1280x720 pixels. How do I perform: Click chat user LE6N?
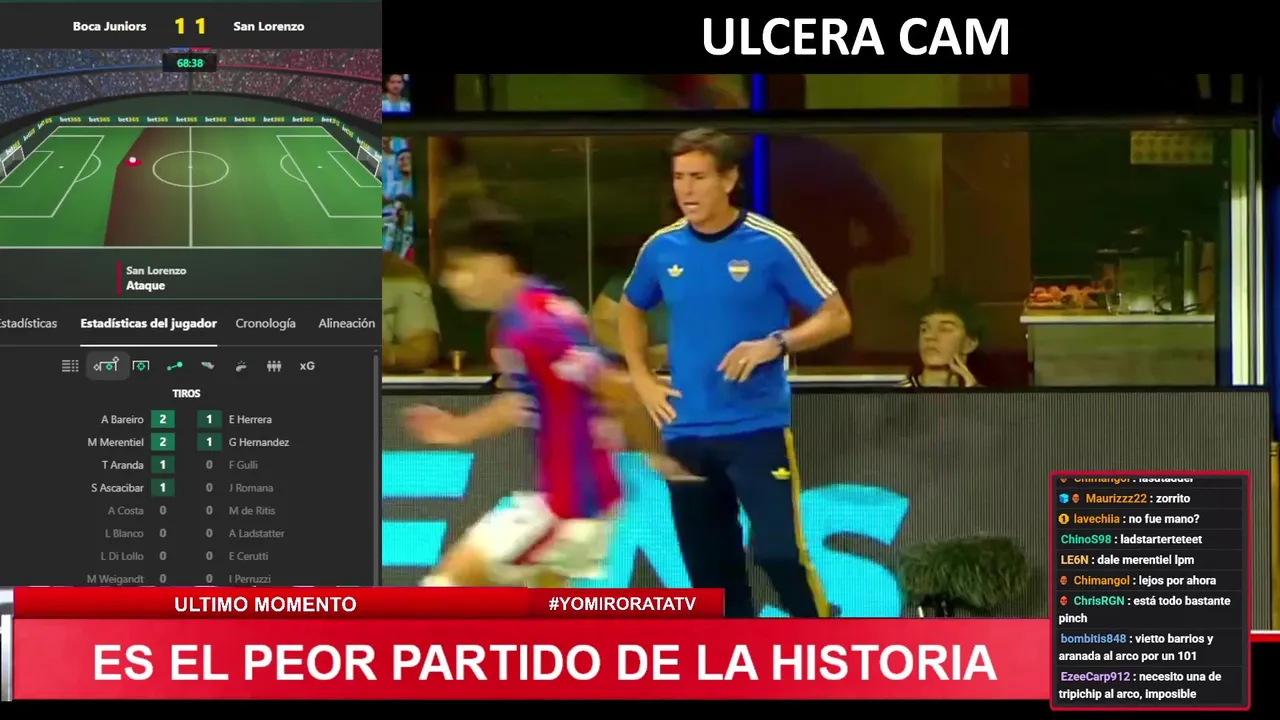click(x=1074, y=560)
